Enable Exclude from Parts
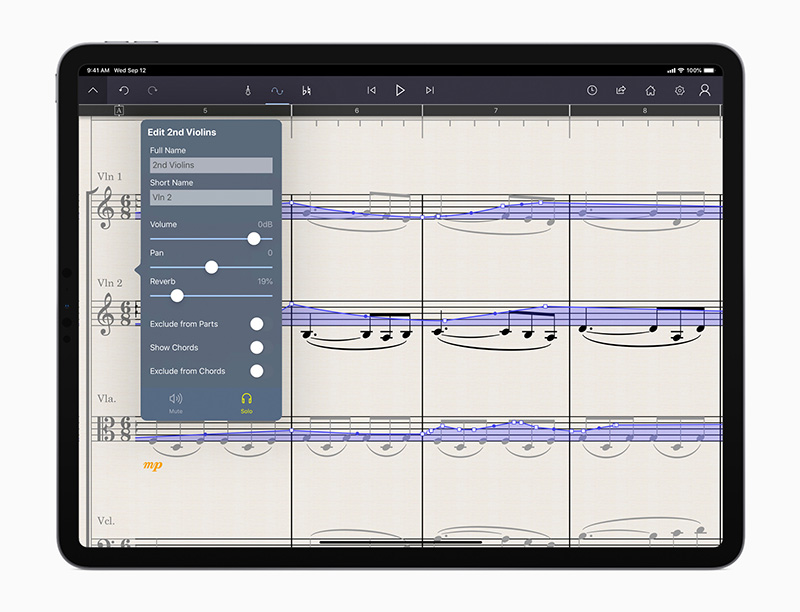The width and height of the screenshot is (800, 612). 258,323
